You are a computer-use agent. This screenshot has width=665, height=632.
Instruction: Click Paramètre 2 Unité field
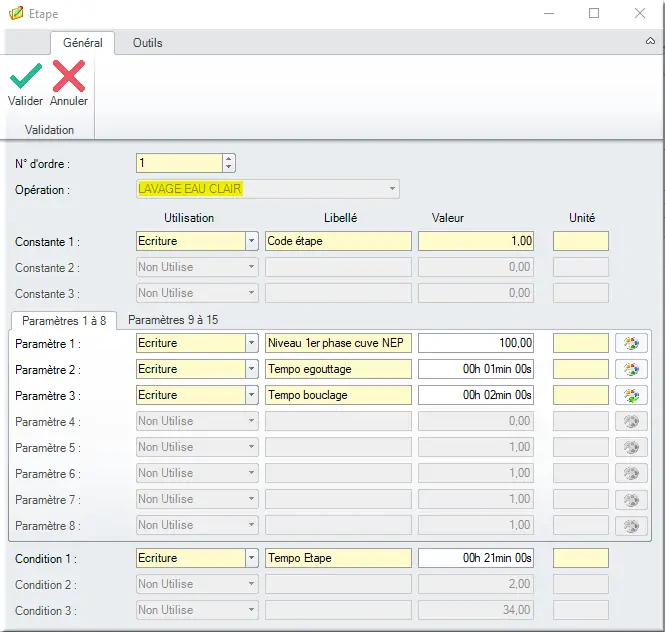click(581, 369)
